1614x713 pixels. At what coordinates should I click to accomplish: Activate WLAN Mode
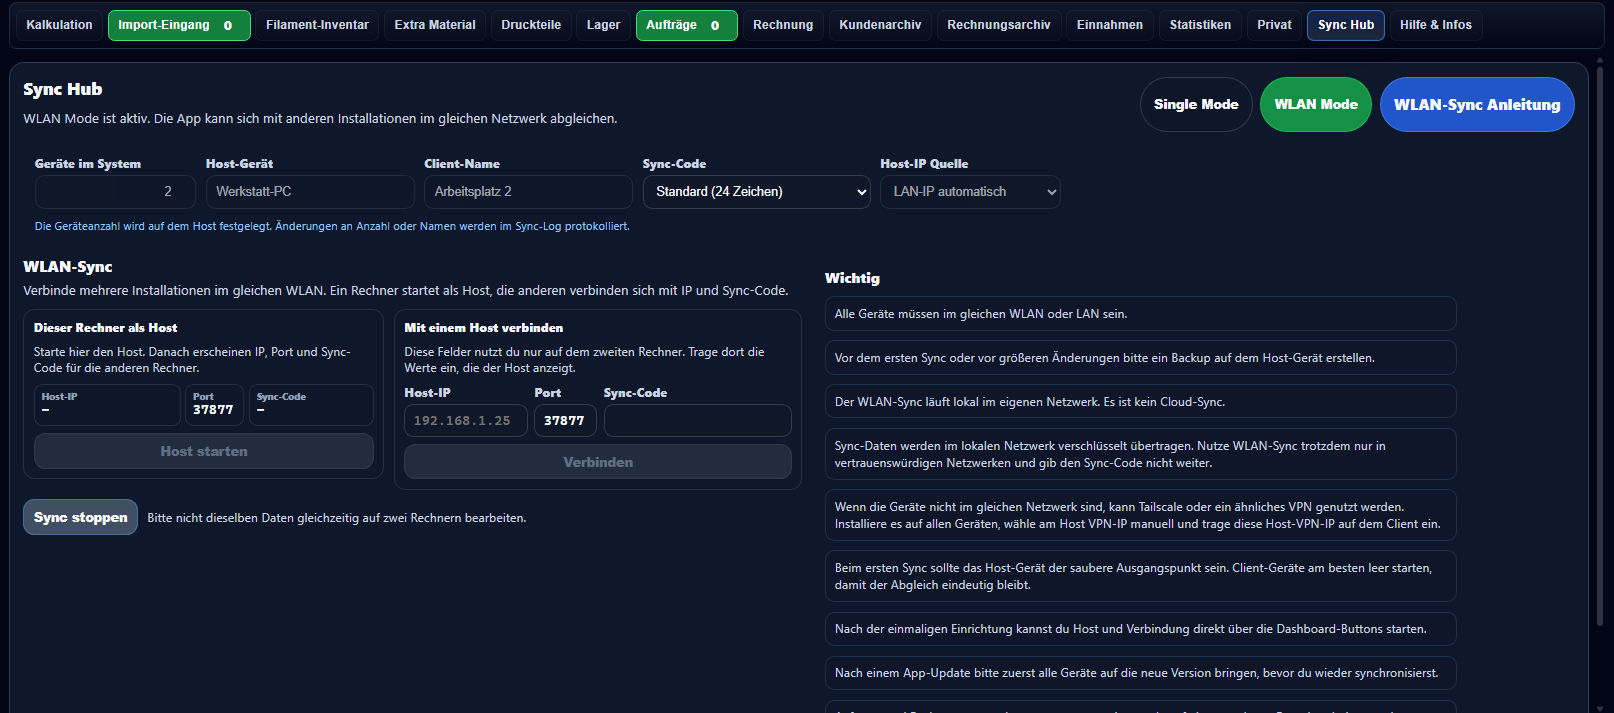click(1316, 104)
